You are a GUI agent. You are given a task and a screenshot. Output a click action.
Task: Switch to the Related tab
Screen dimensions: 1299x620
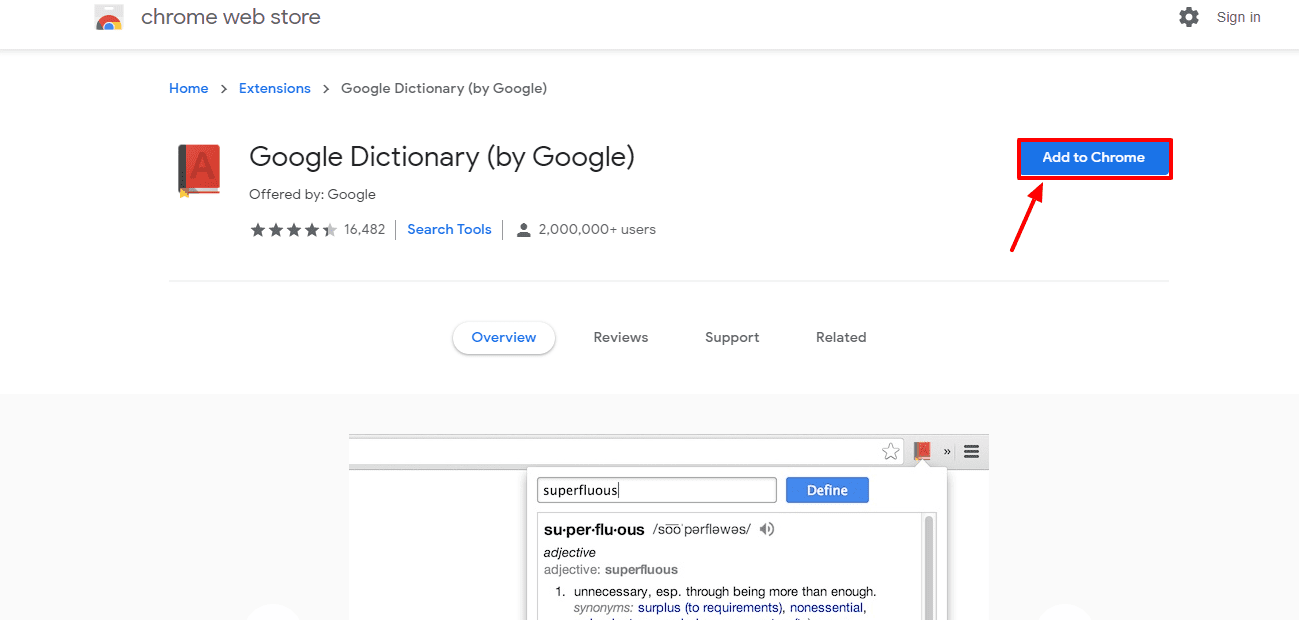(x=841, y=337)
